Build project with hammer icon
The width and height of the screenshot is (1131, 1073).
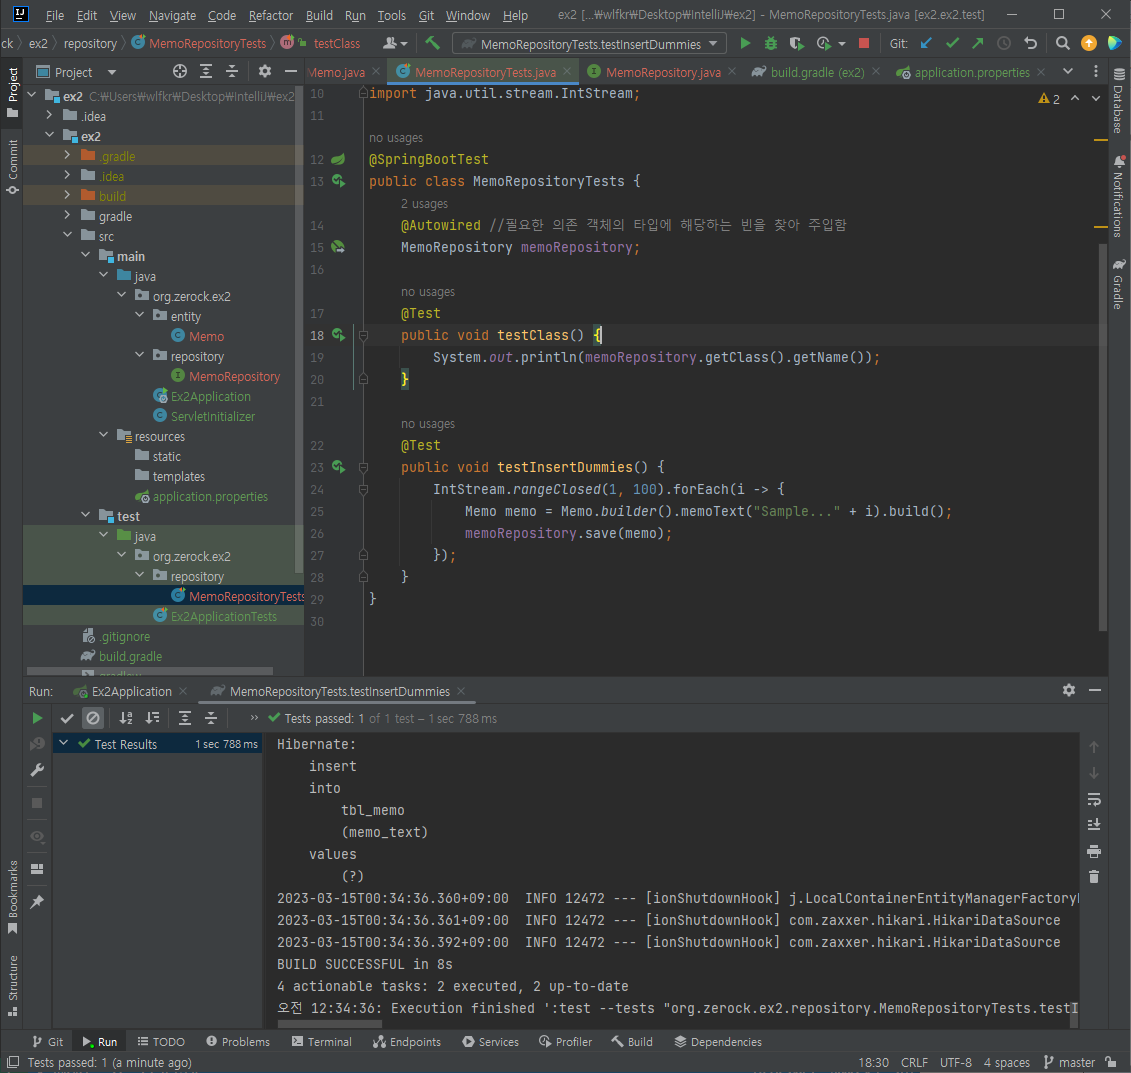click(x=432, y=43)
